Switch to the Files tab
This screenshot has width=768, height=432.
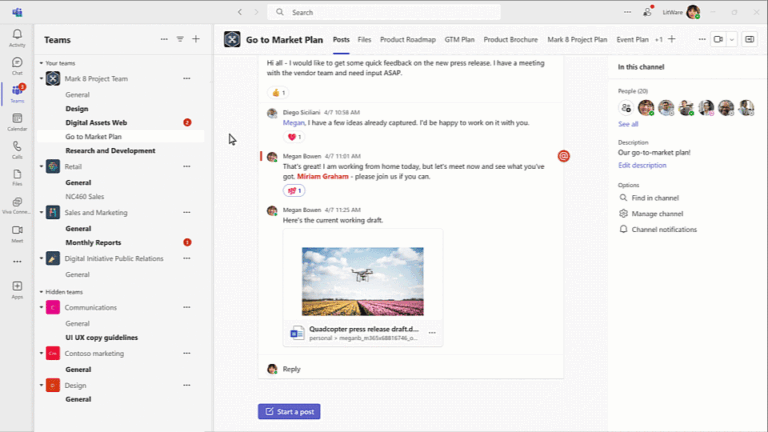(364, 40)
